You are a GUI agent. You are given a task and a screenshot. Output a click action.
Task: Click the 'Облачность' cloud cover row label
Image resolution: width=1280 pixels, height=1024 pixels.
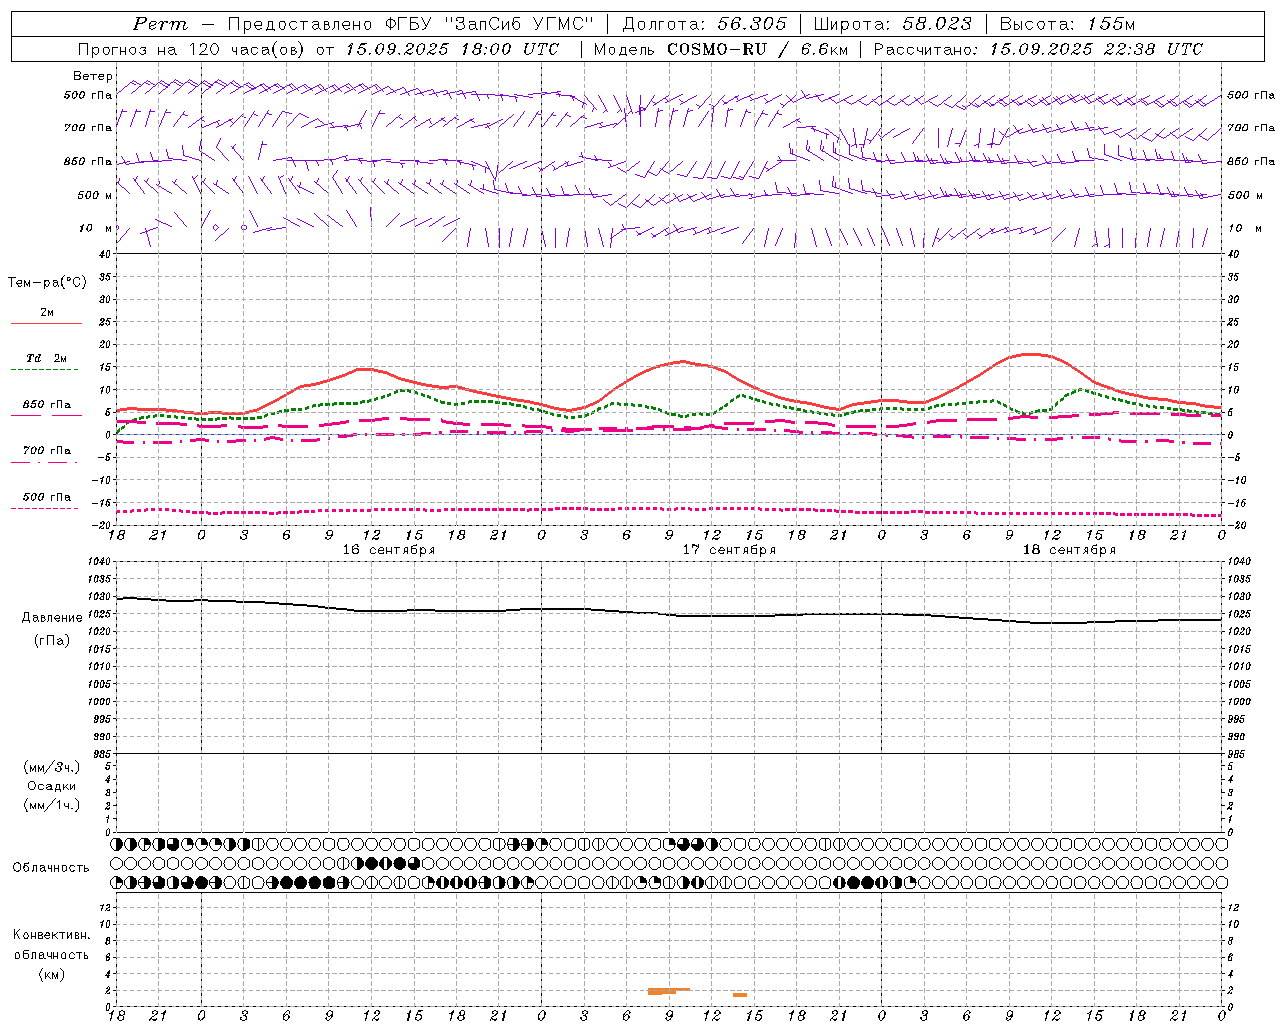tap(51, 868)
